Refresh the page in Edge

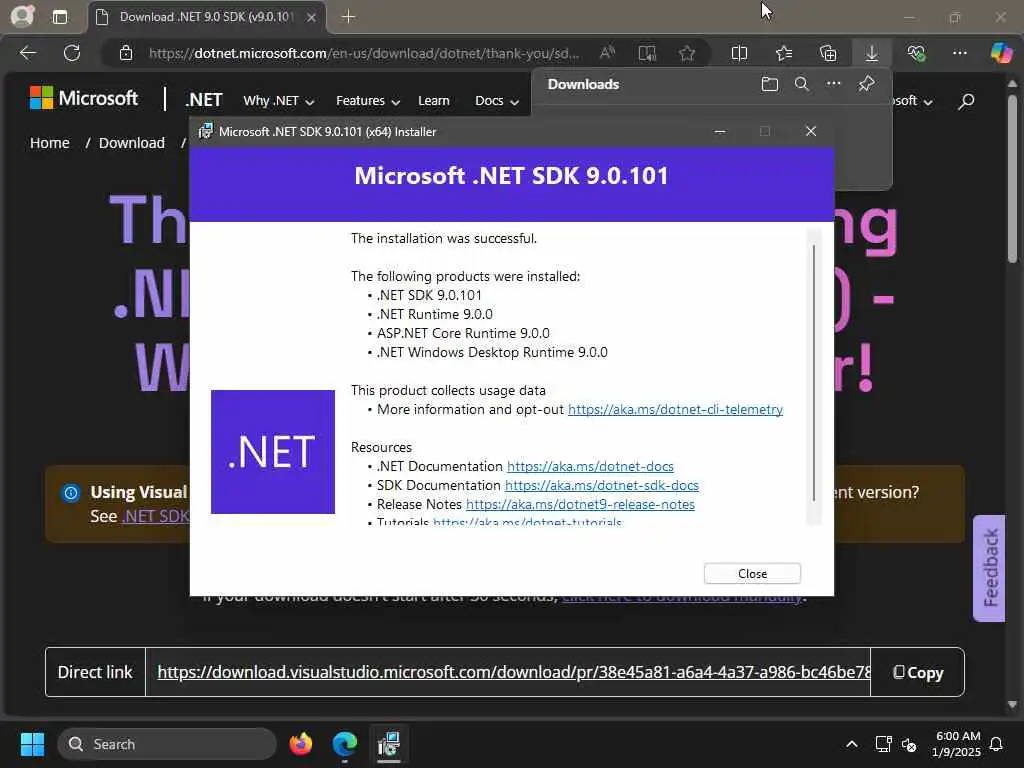click(x=72, y=53)
